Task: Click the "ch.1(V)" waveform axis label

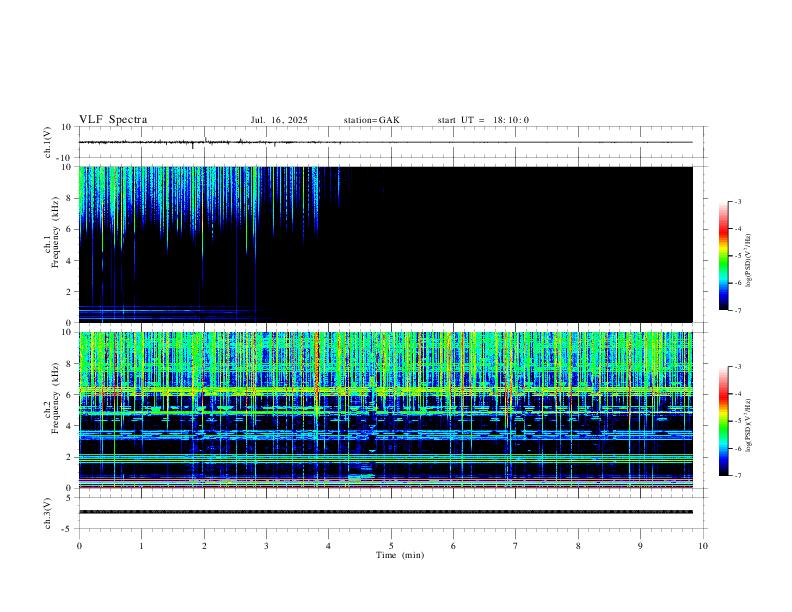Action: 48,142
